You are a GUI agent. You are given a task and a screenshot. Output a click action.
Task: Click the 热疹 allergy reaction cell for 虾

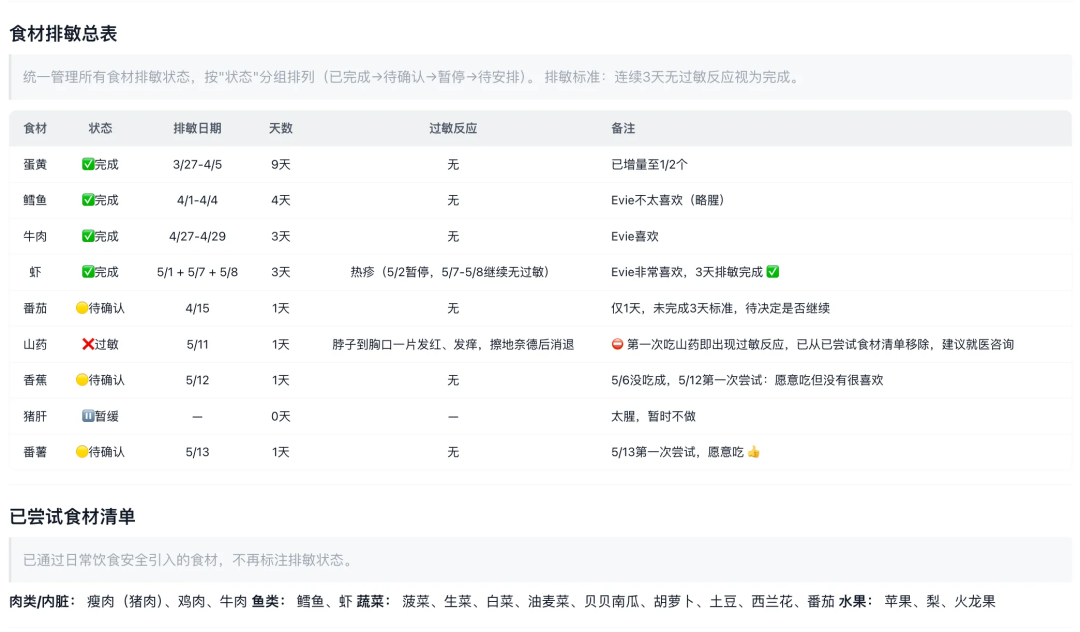pos(453,272)
